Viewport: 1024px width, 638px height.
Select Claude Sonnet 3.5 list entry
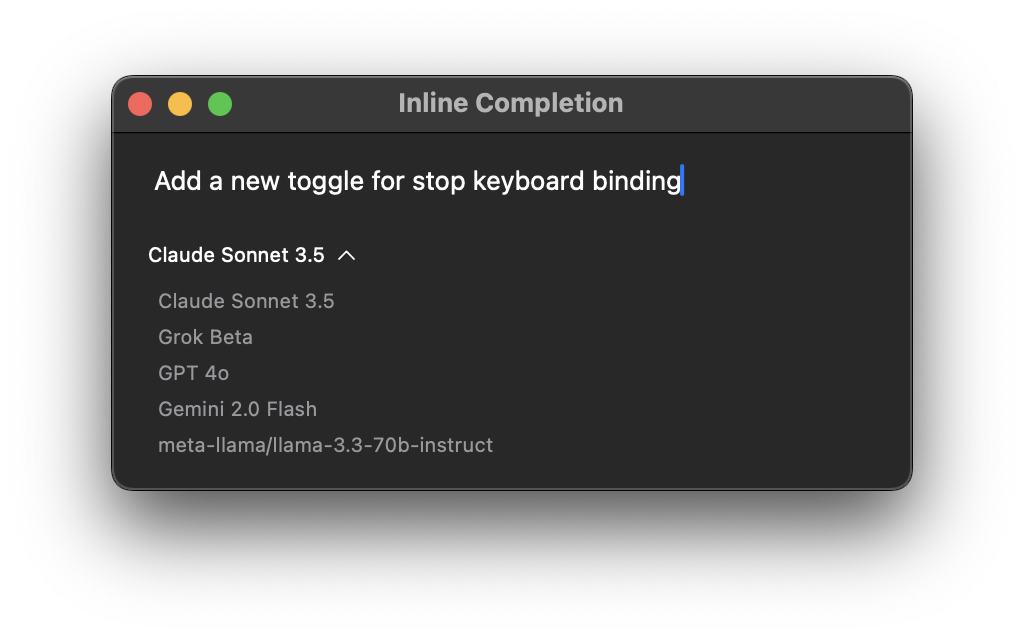[246, 301]
